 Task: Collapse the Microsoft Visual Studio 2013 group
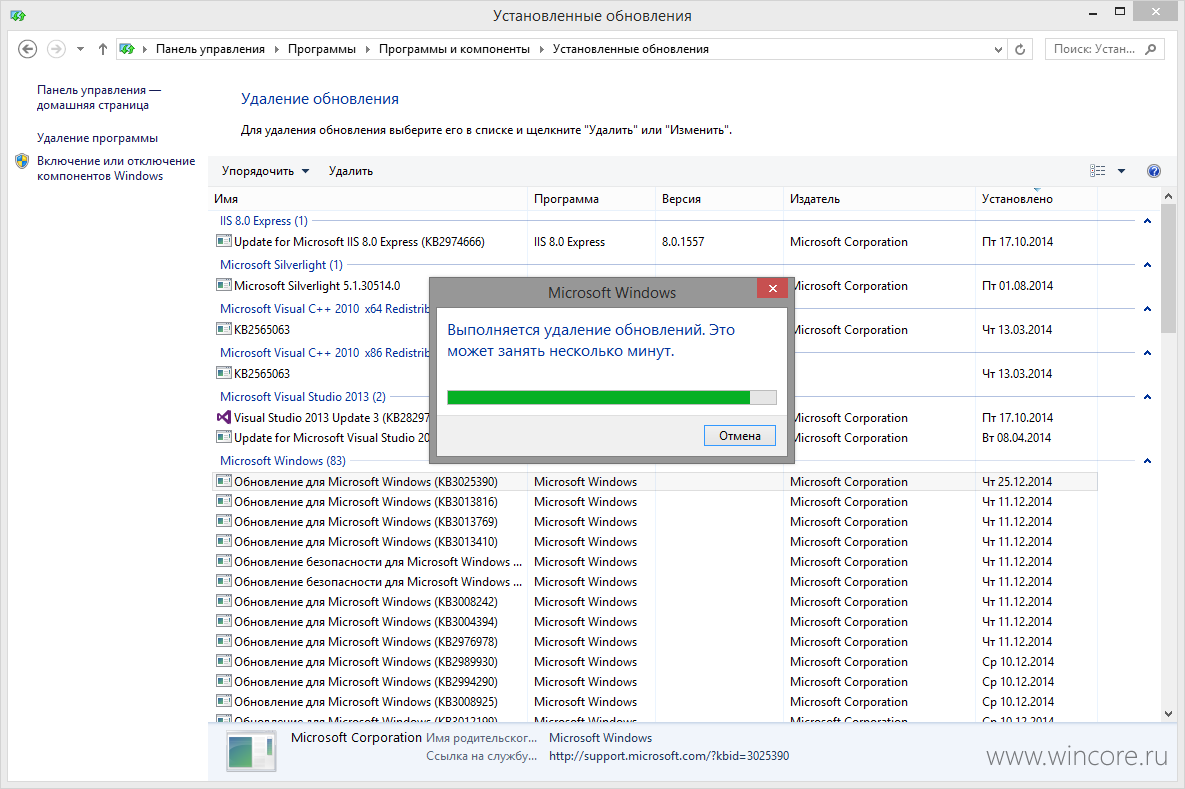tap(1147, 397)
